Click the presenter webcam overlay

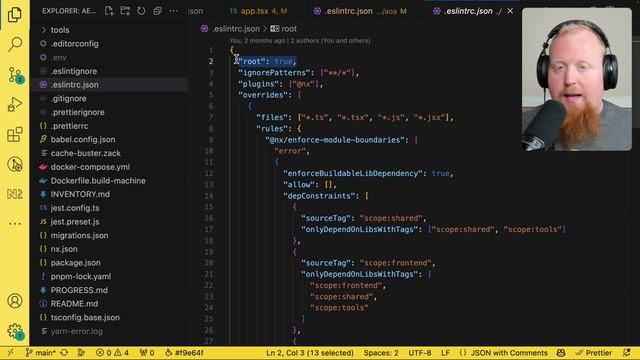tap(577, 79)
